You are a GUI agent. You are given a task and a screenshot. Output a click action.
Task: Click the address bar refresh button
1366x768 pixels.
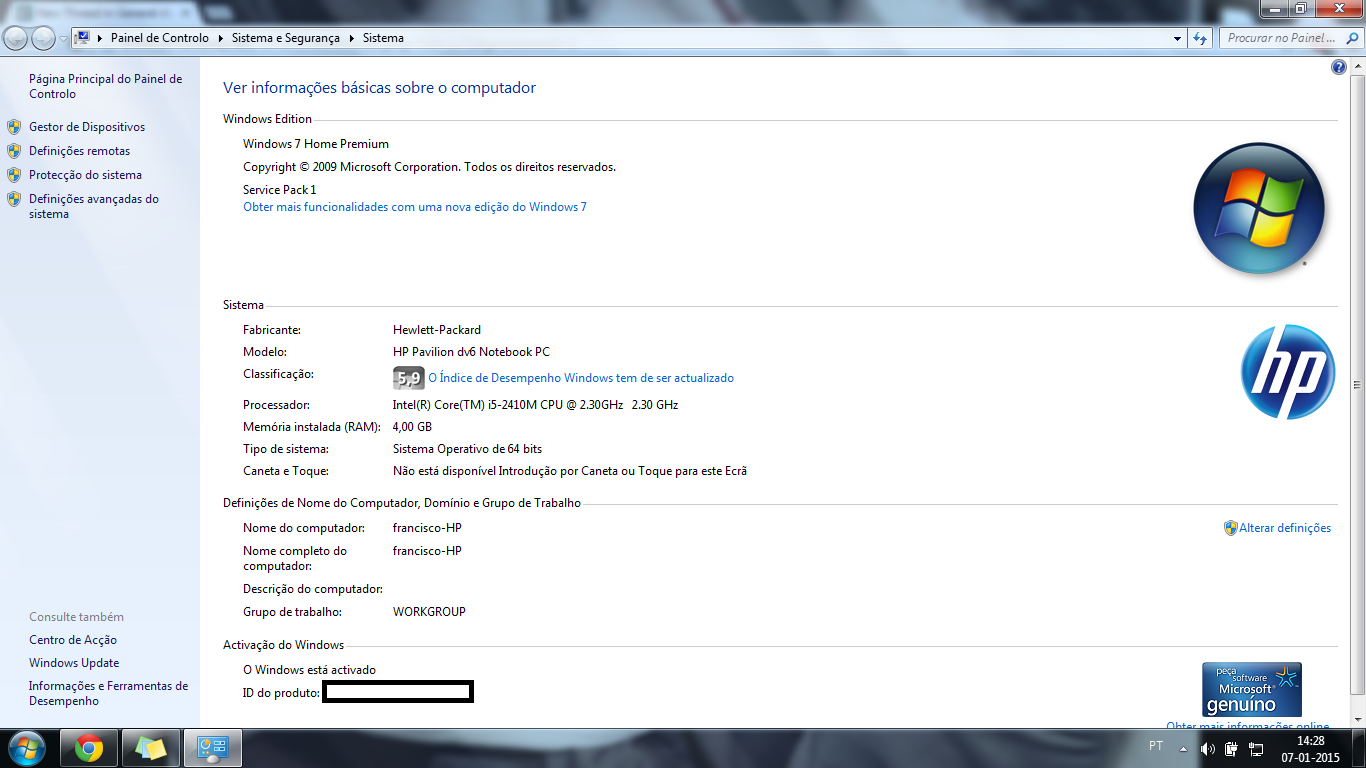click(x=1200, y=38)
